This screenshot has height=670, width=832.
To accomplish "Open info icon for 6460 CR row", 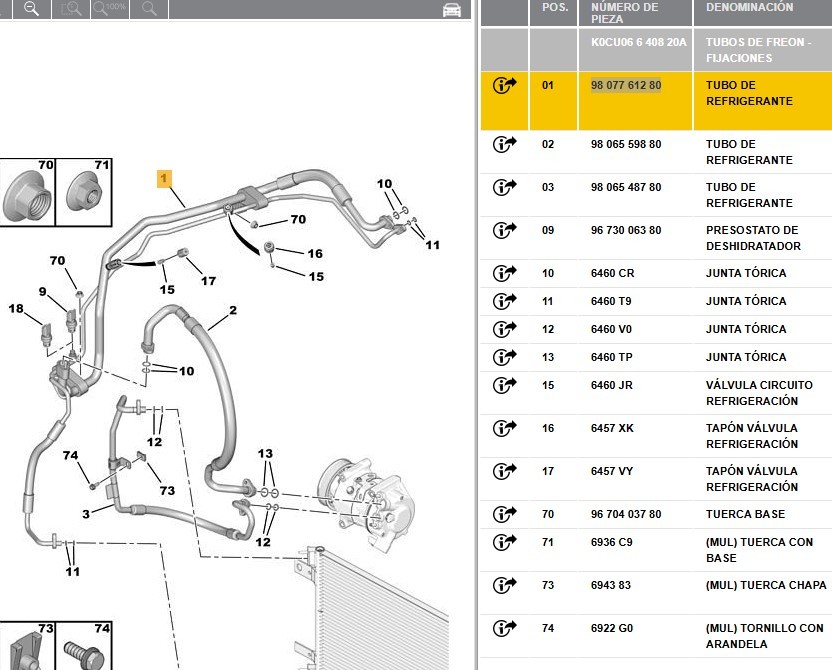I will coord(505,273).
